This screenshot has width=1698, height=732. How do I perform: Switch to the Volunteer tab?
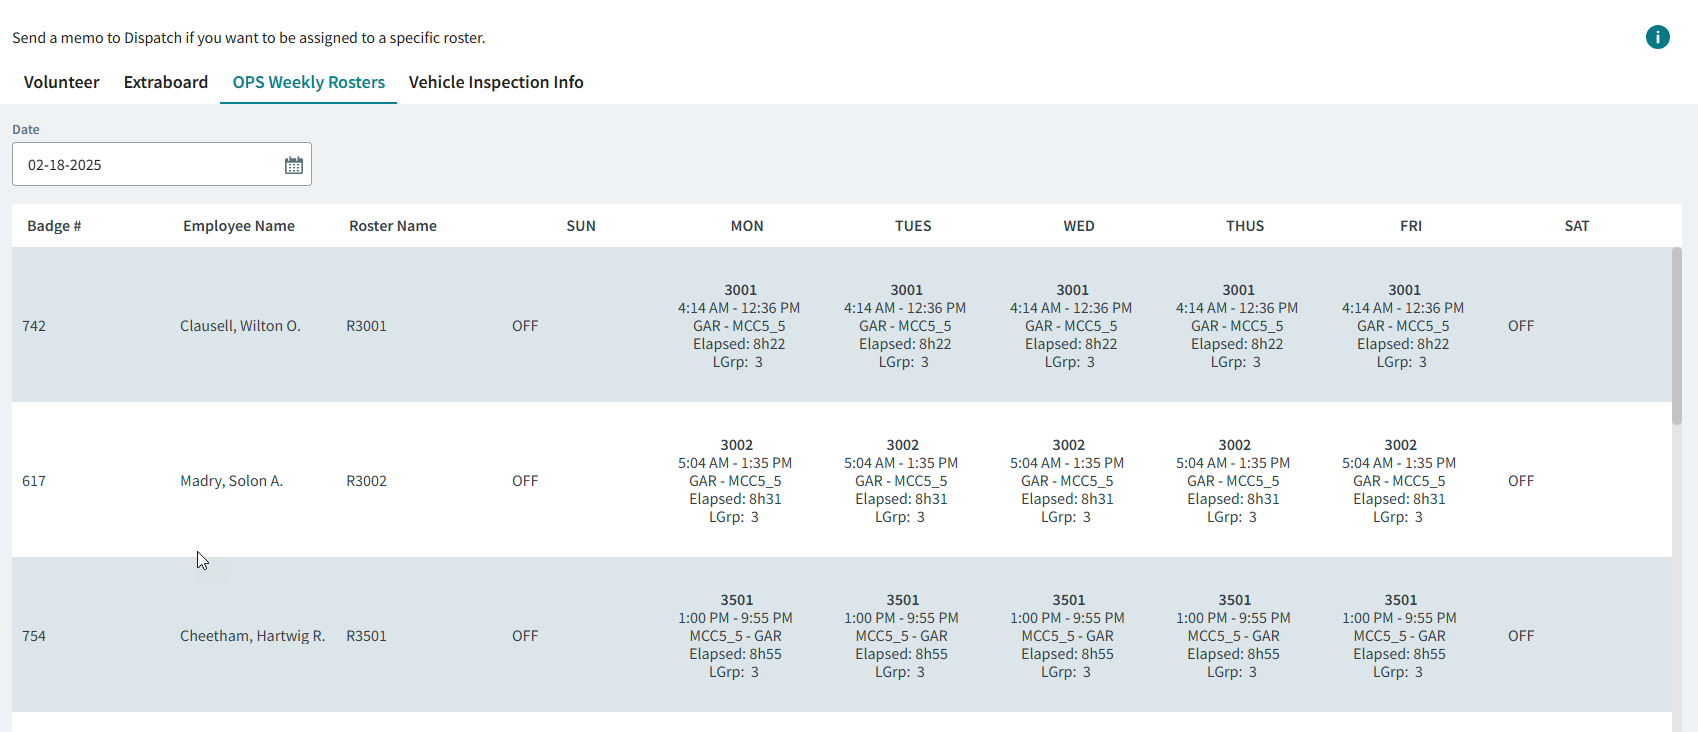(x=61, y=82)
